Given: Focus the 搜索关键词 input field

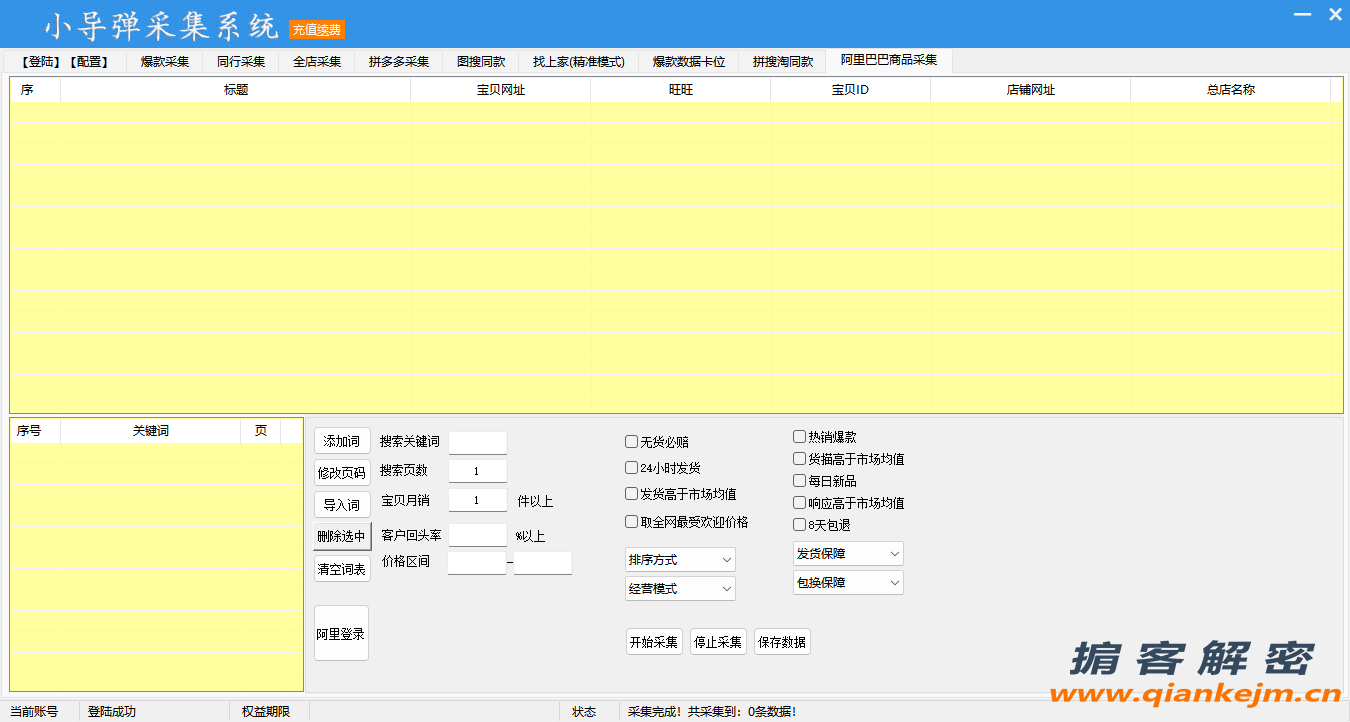Looking at the screenshot, I should point(477,442).
